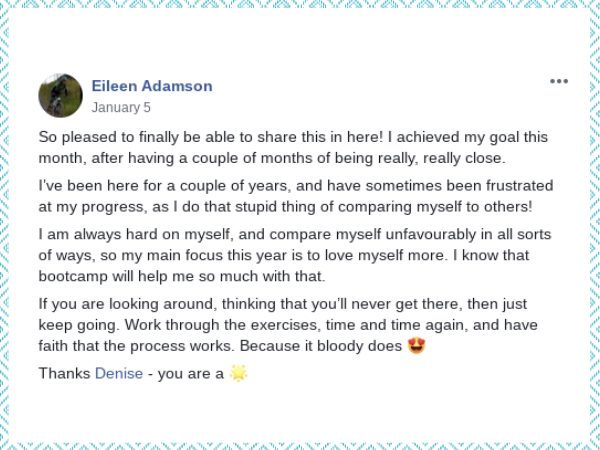Click the text "you are a" after Denise

(x=191, y=374)
